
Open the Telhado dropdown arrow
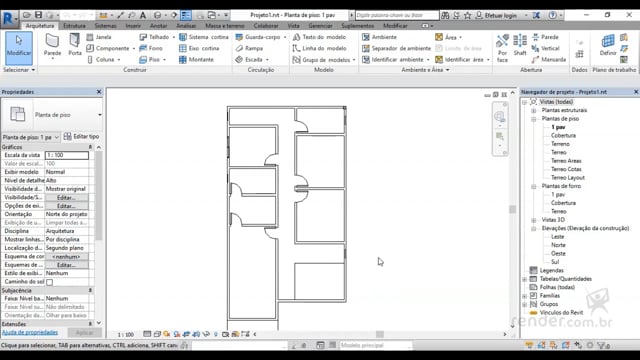[x=173, y=37]
